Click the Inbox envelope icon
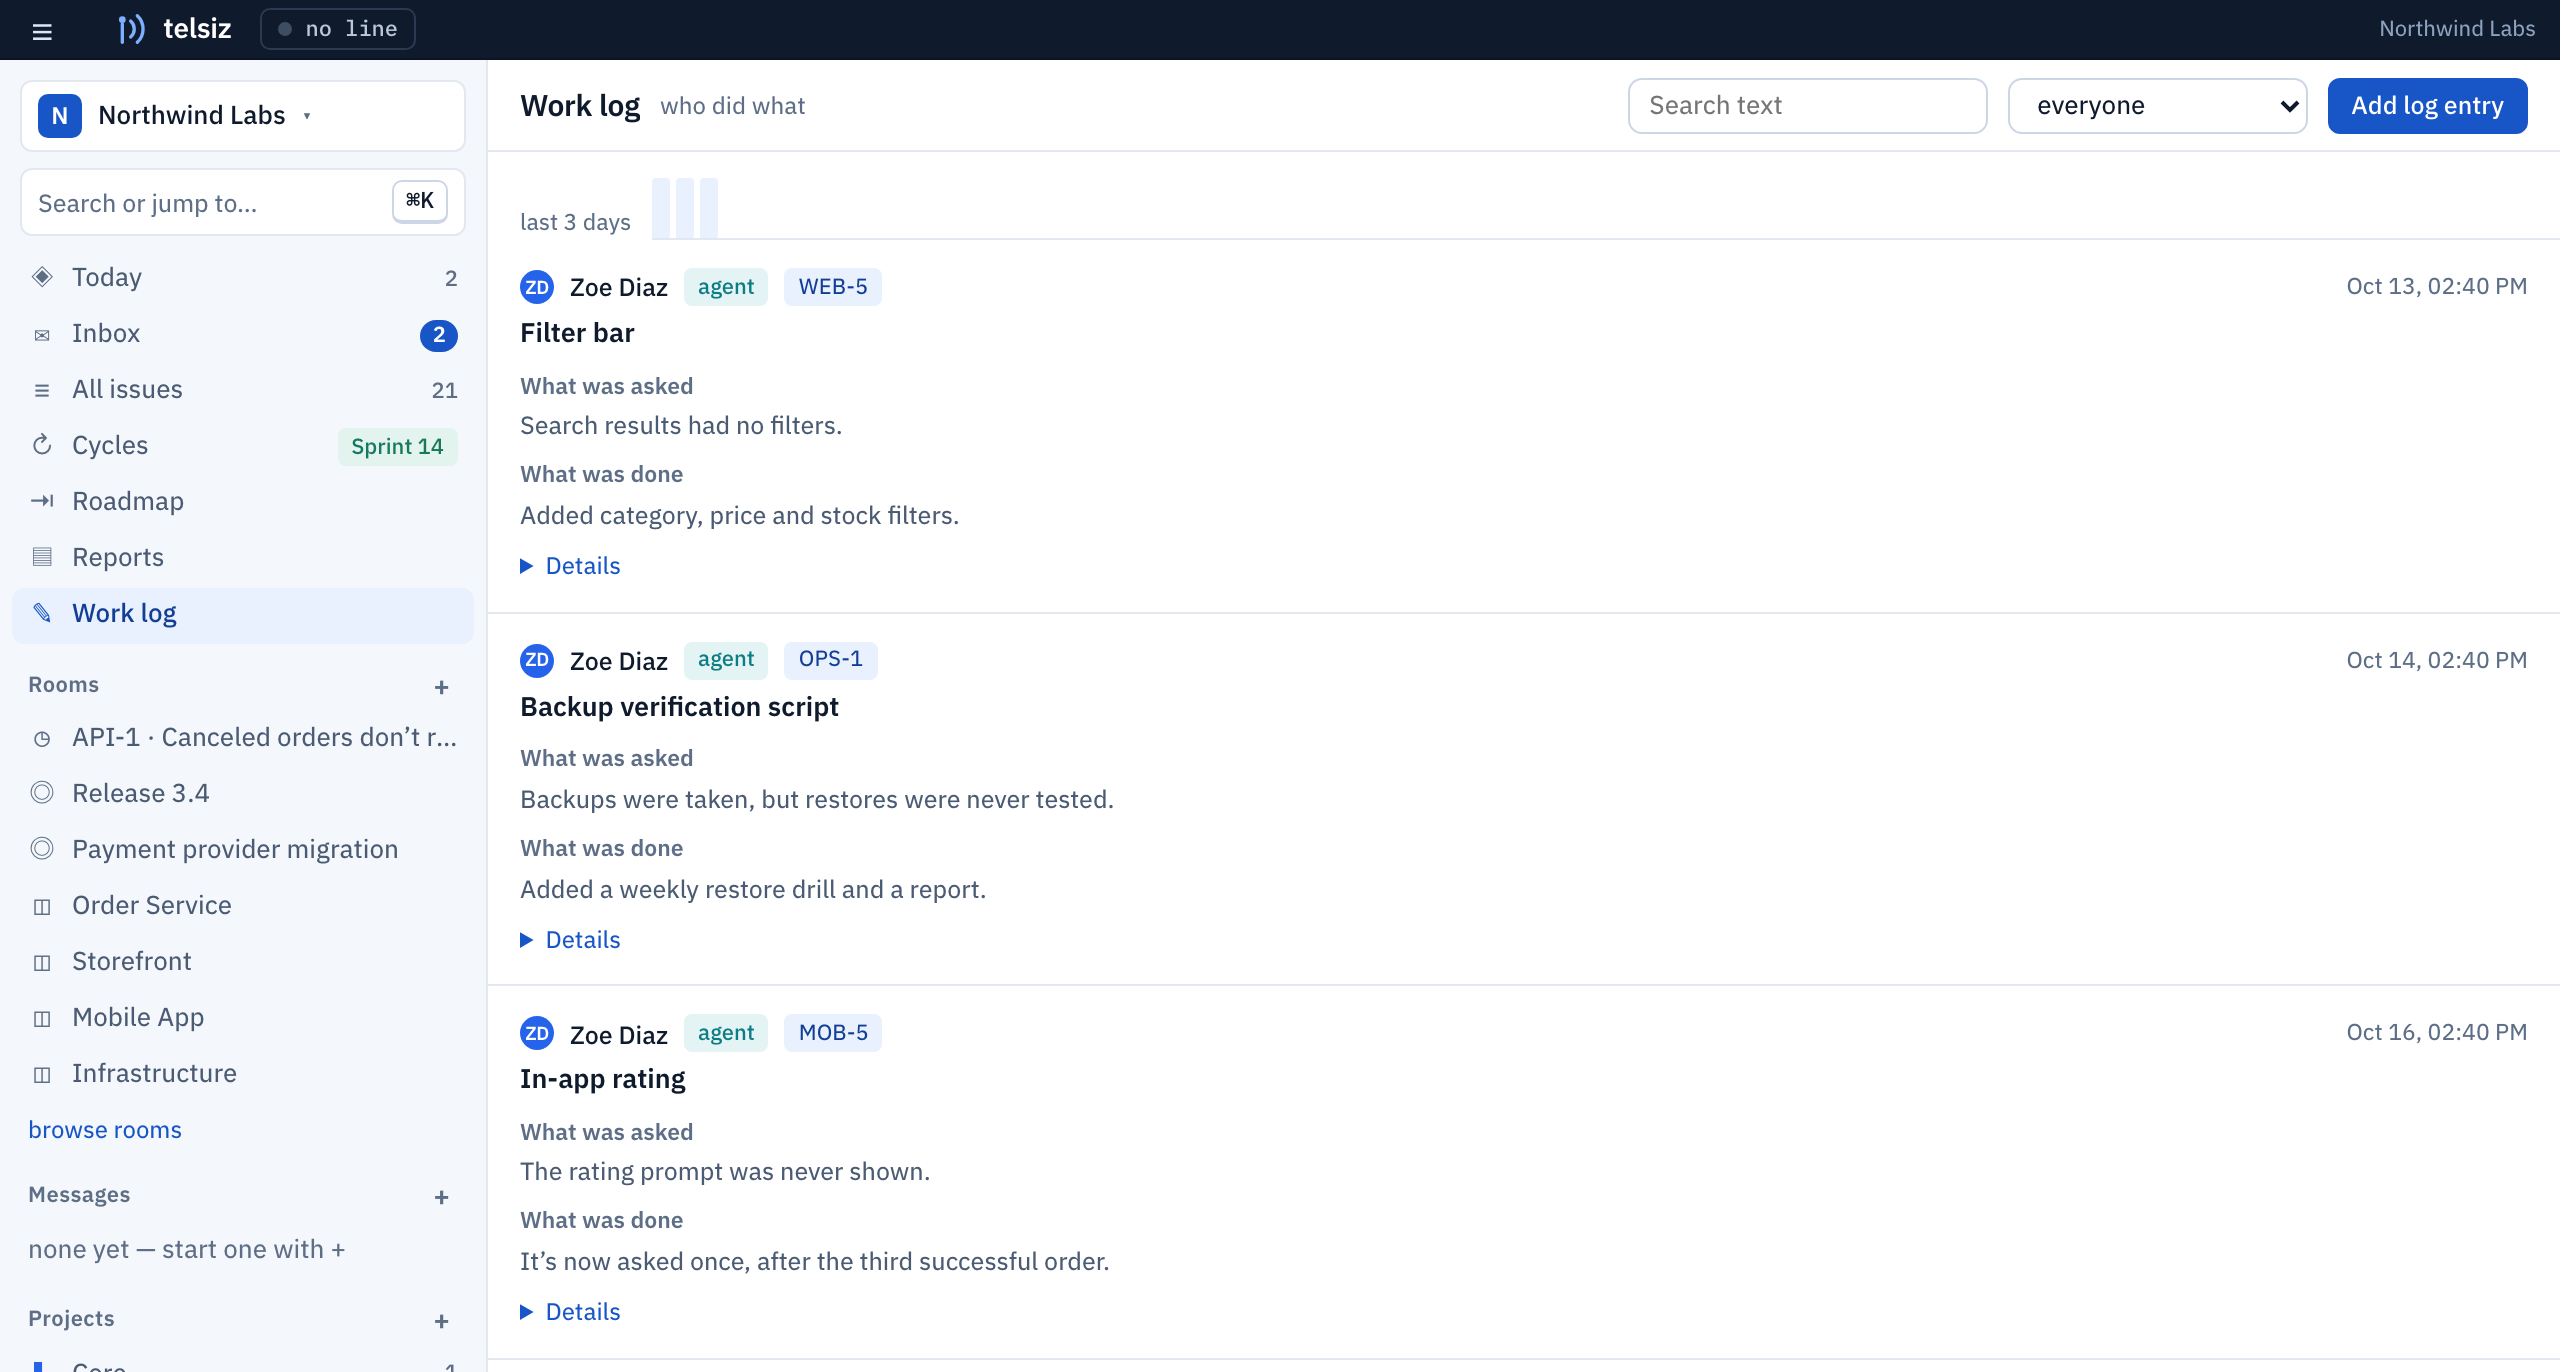Image resolution: width=2560 pixels, height=1372 pixels. point(42,334)
